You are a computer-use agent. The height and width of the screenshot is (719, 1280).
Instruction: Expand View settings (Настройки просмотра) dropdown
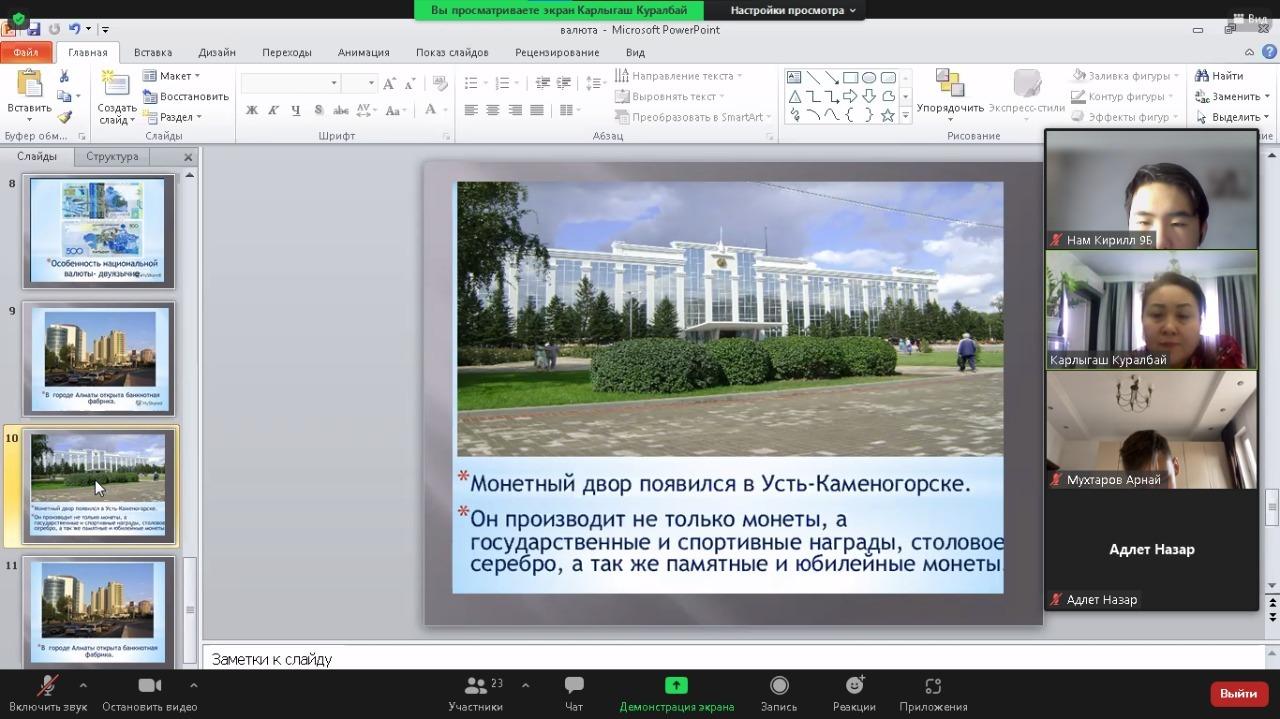[x=792, y=10]
